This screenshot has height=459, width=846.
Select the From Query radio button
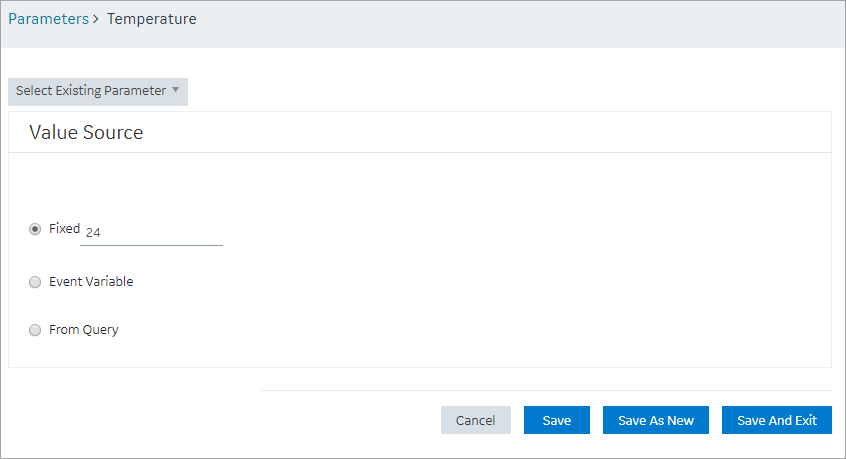tap(35, 330)
